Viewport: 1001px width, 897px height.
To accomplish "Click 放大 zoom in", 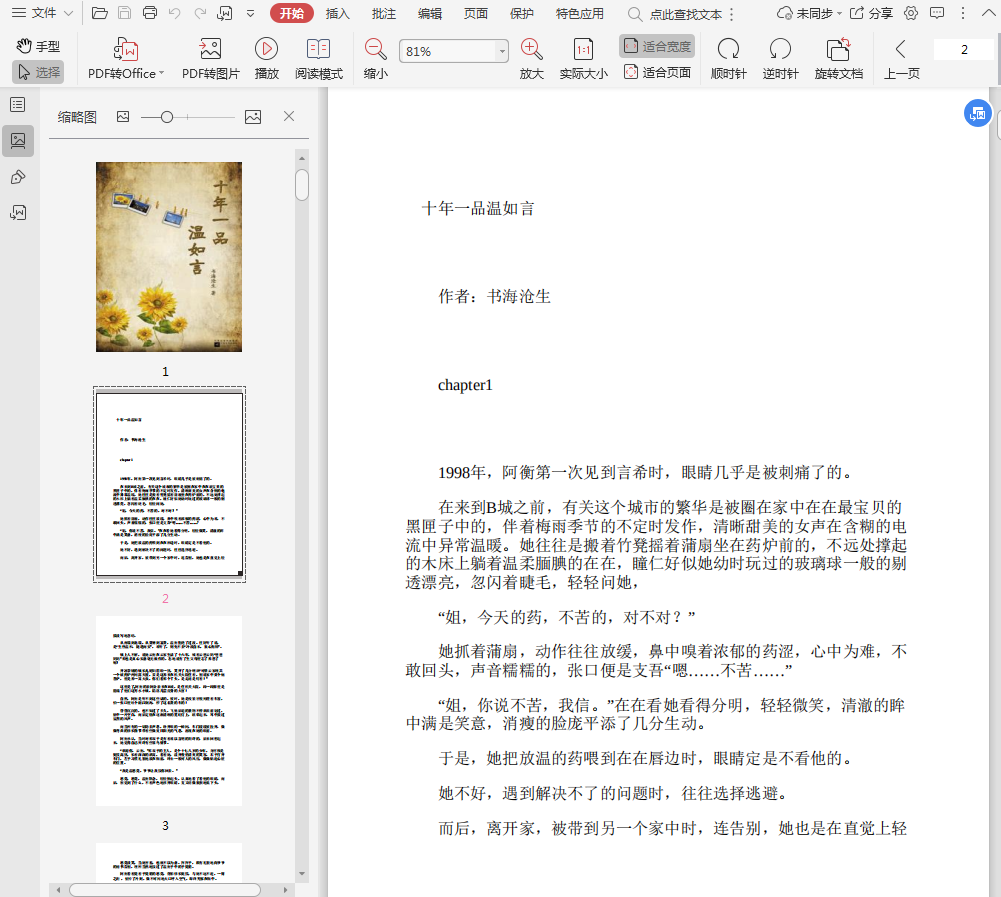I will 531,58.
